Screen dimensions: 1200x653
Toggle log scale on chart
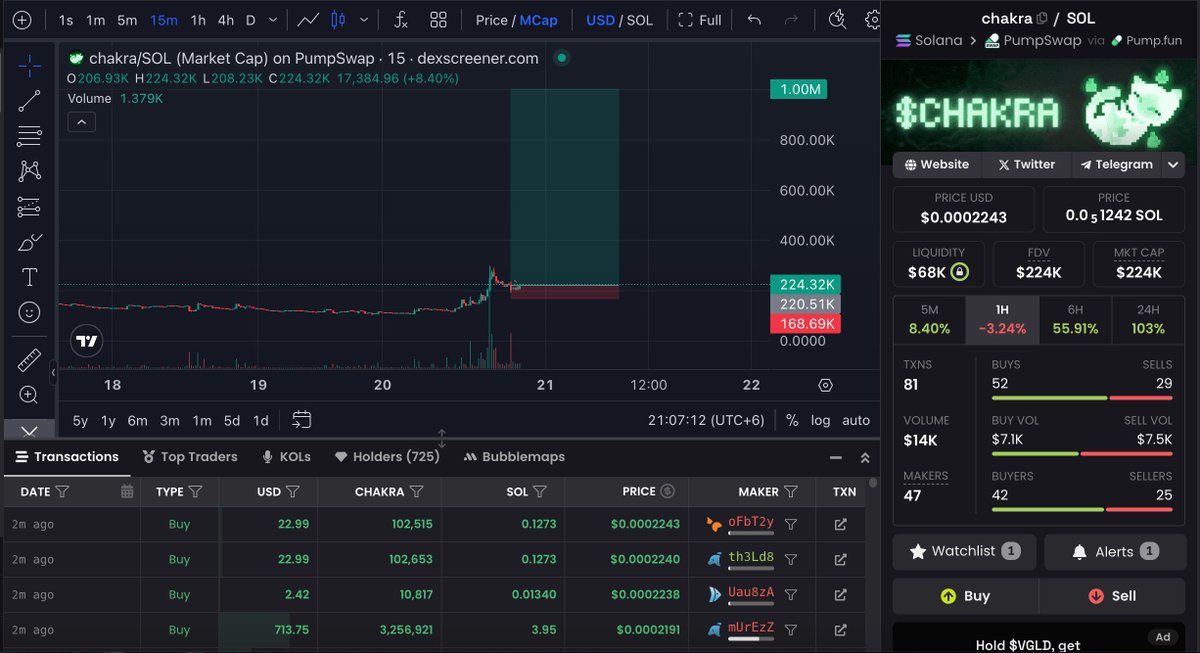(820, 420)
